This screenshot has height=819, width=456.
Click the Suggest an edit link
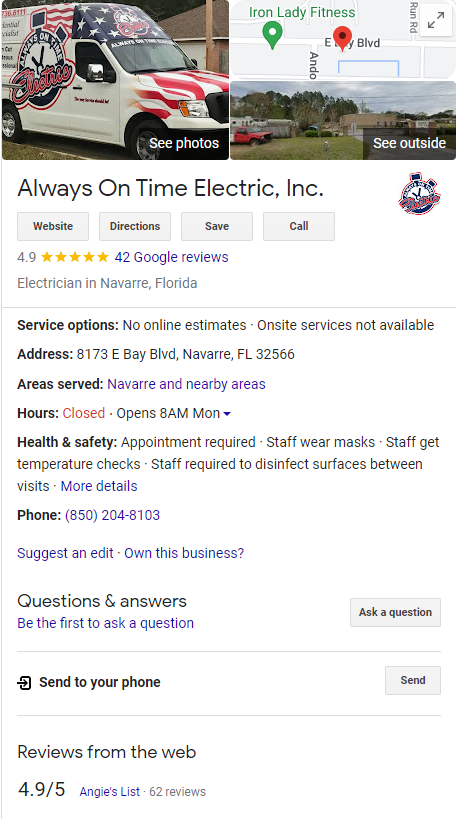coord(65,553)
